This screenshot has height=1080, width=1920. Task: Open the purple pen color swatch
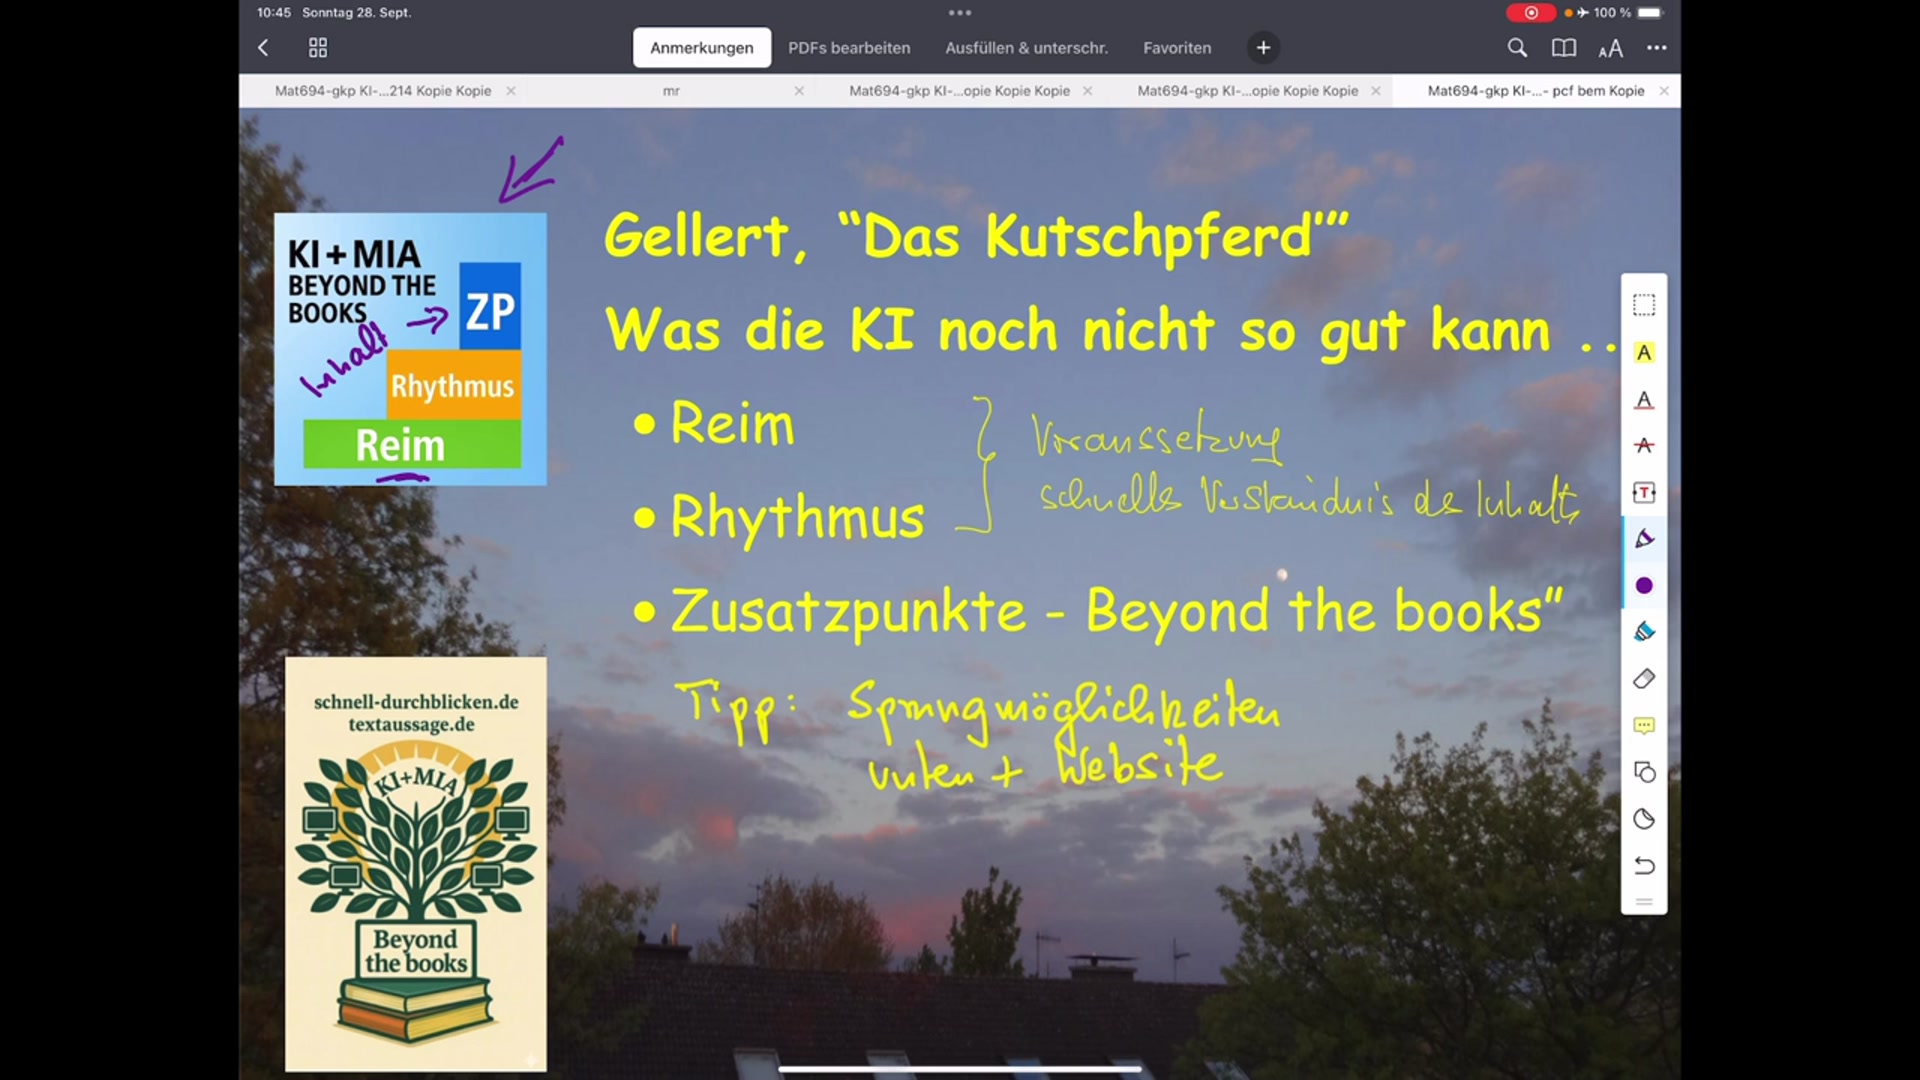click(x=1644, y=586)
